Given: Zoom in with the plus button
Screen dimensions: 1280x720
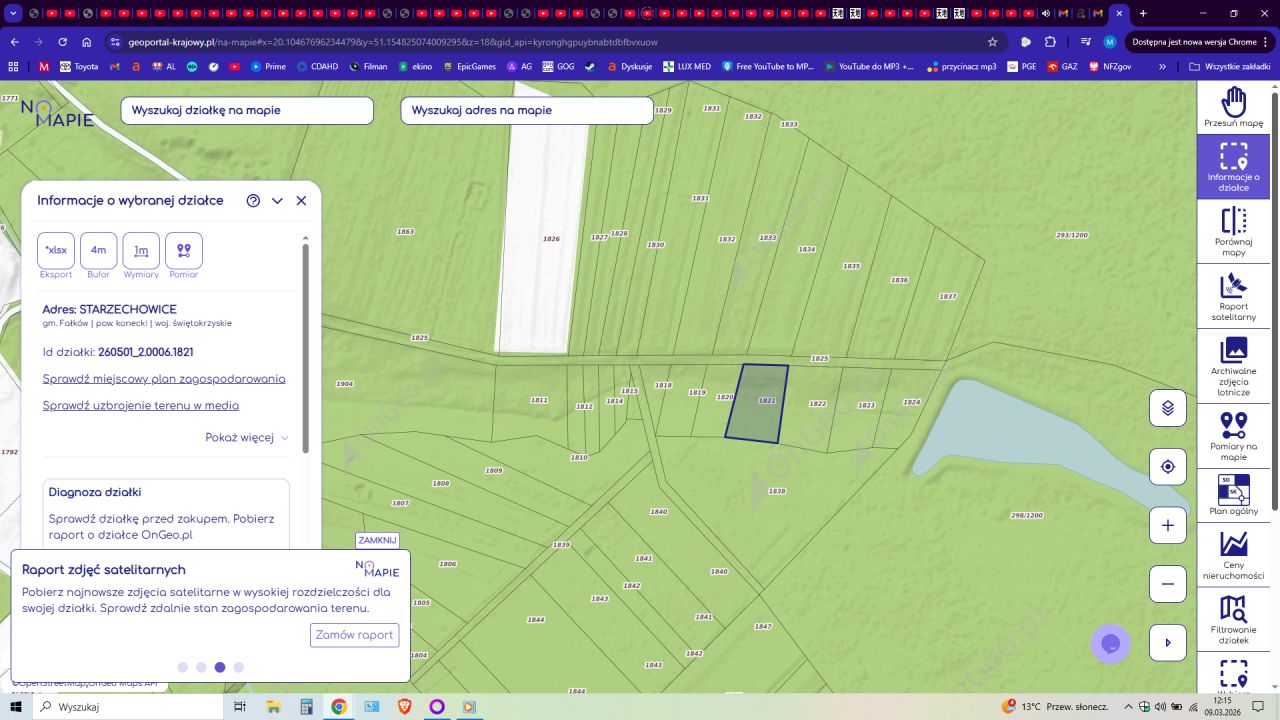Looking at the screenshot, I should pos(1167,525).
